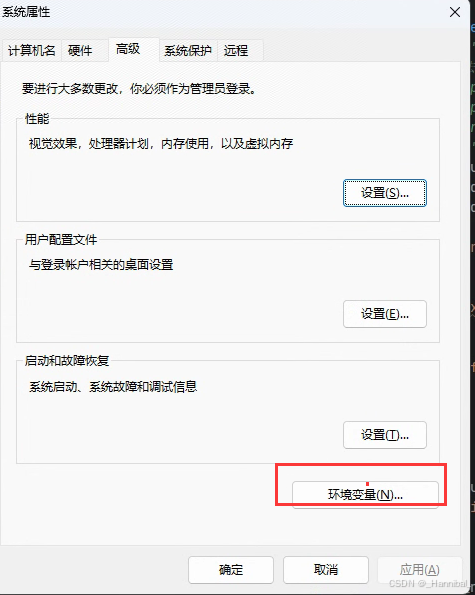Screen dimensions: 475x595
Task: Switch to the 计算机名 tab
Action: [x=31, y=50]
